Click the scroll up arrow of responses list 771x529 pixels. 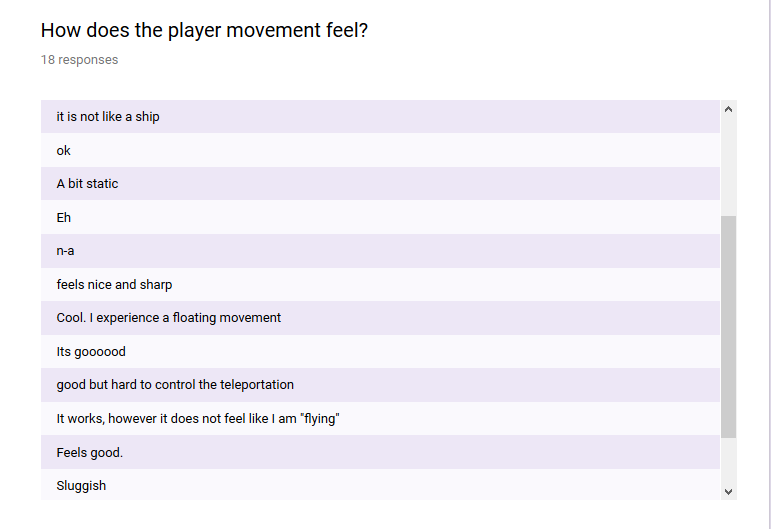[728, 109]
